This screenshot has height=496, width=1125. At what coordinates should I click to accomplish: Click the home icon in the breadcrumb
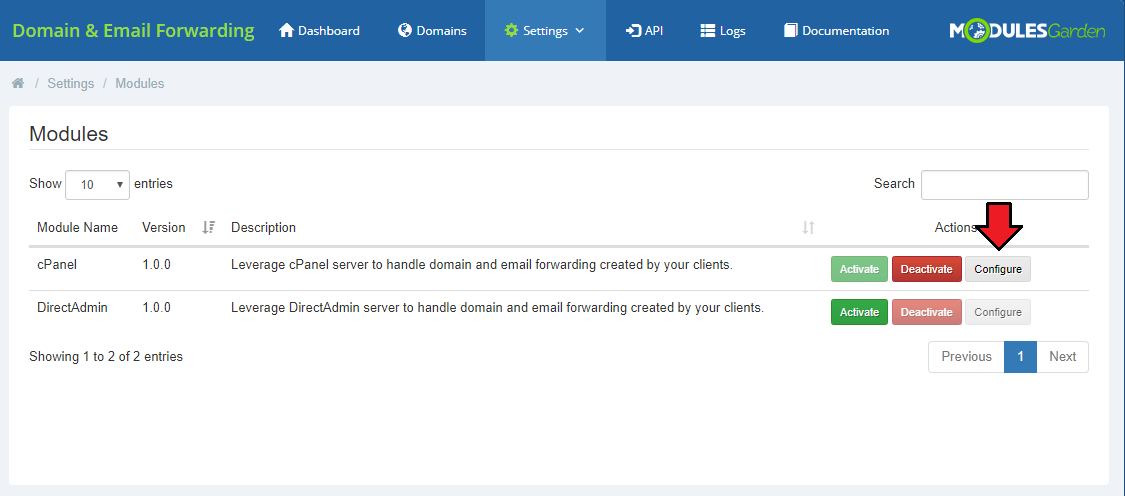(18, 83)
